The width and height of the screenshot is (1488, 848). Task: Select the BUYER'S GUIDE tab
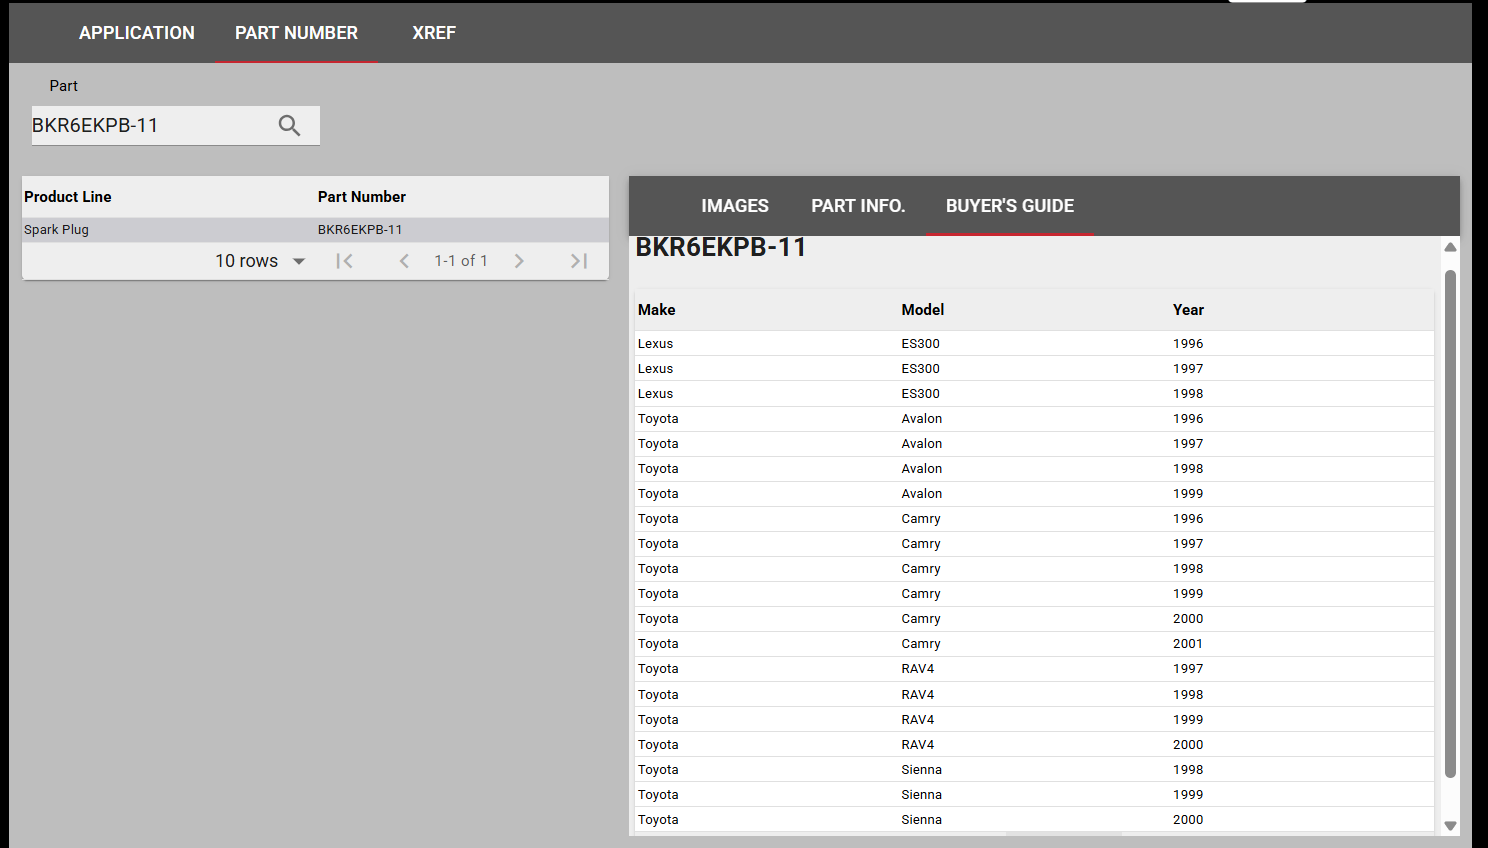[1010, 206]
